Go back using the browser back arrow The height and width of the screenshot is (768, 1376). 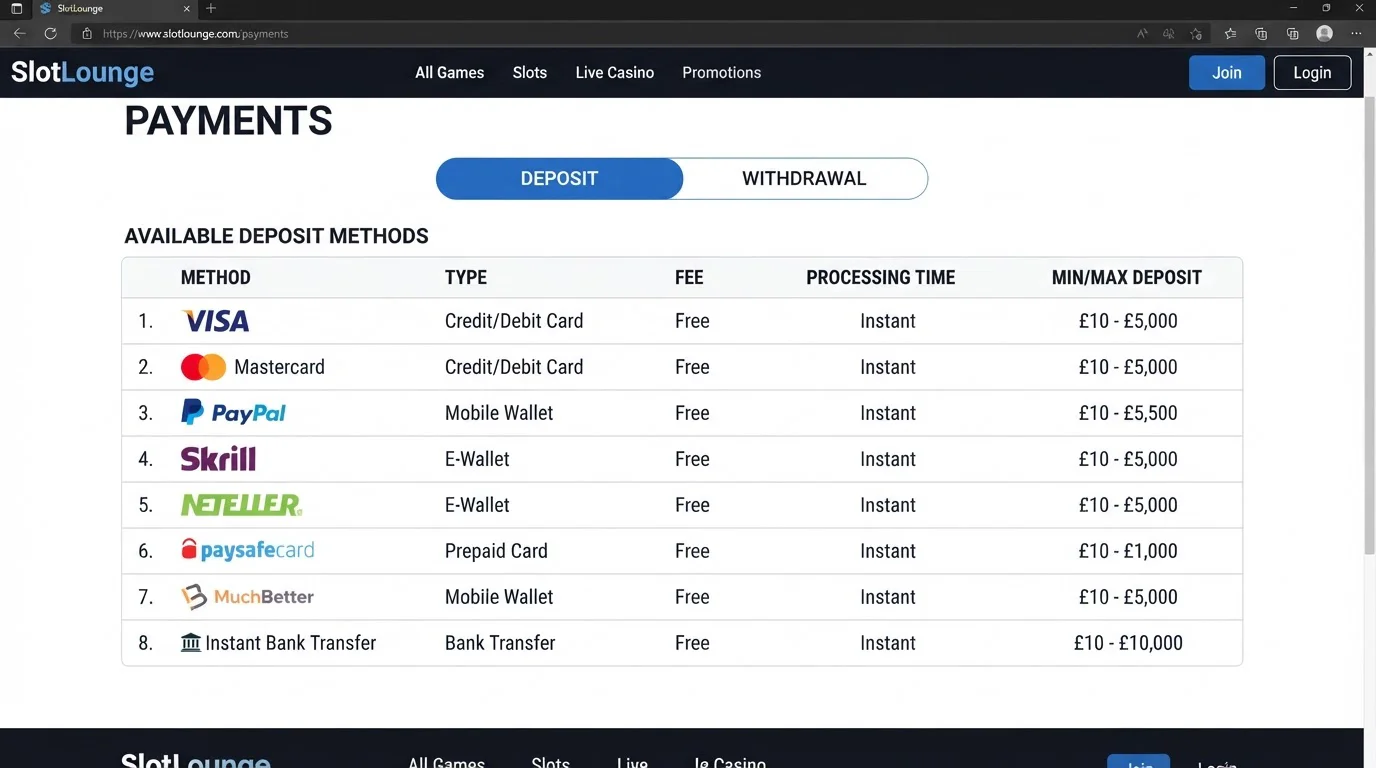19,33
